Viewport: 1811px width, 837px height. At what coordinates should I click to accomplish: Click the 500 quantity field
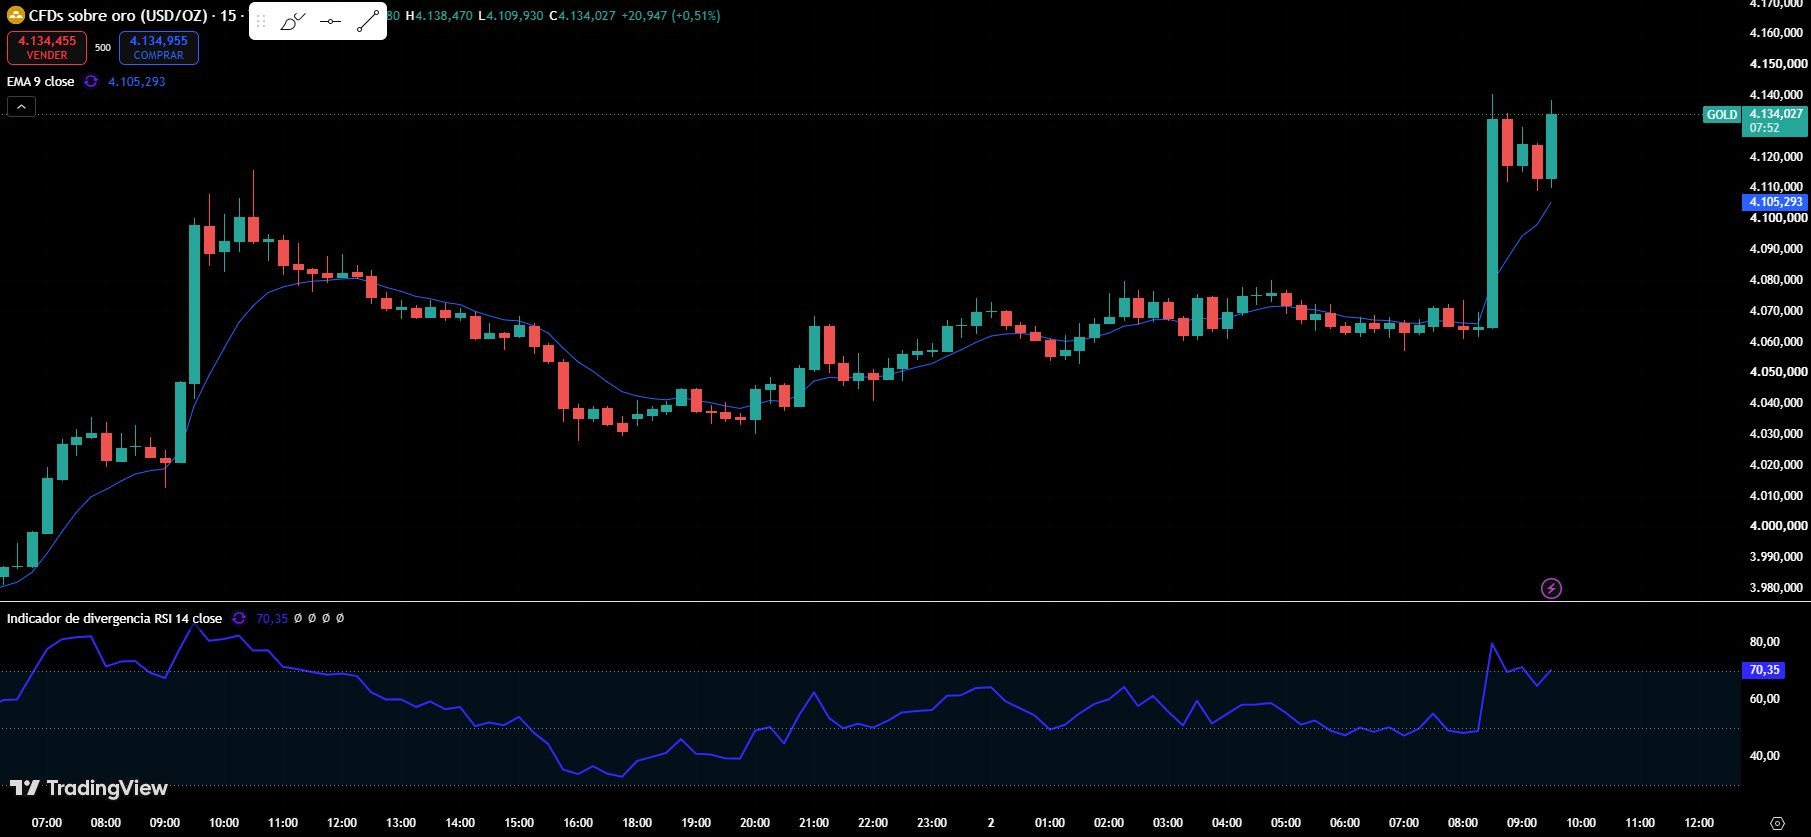(x=103, y=47)
